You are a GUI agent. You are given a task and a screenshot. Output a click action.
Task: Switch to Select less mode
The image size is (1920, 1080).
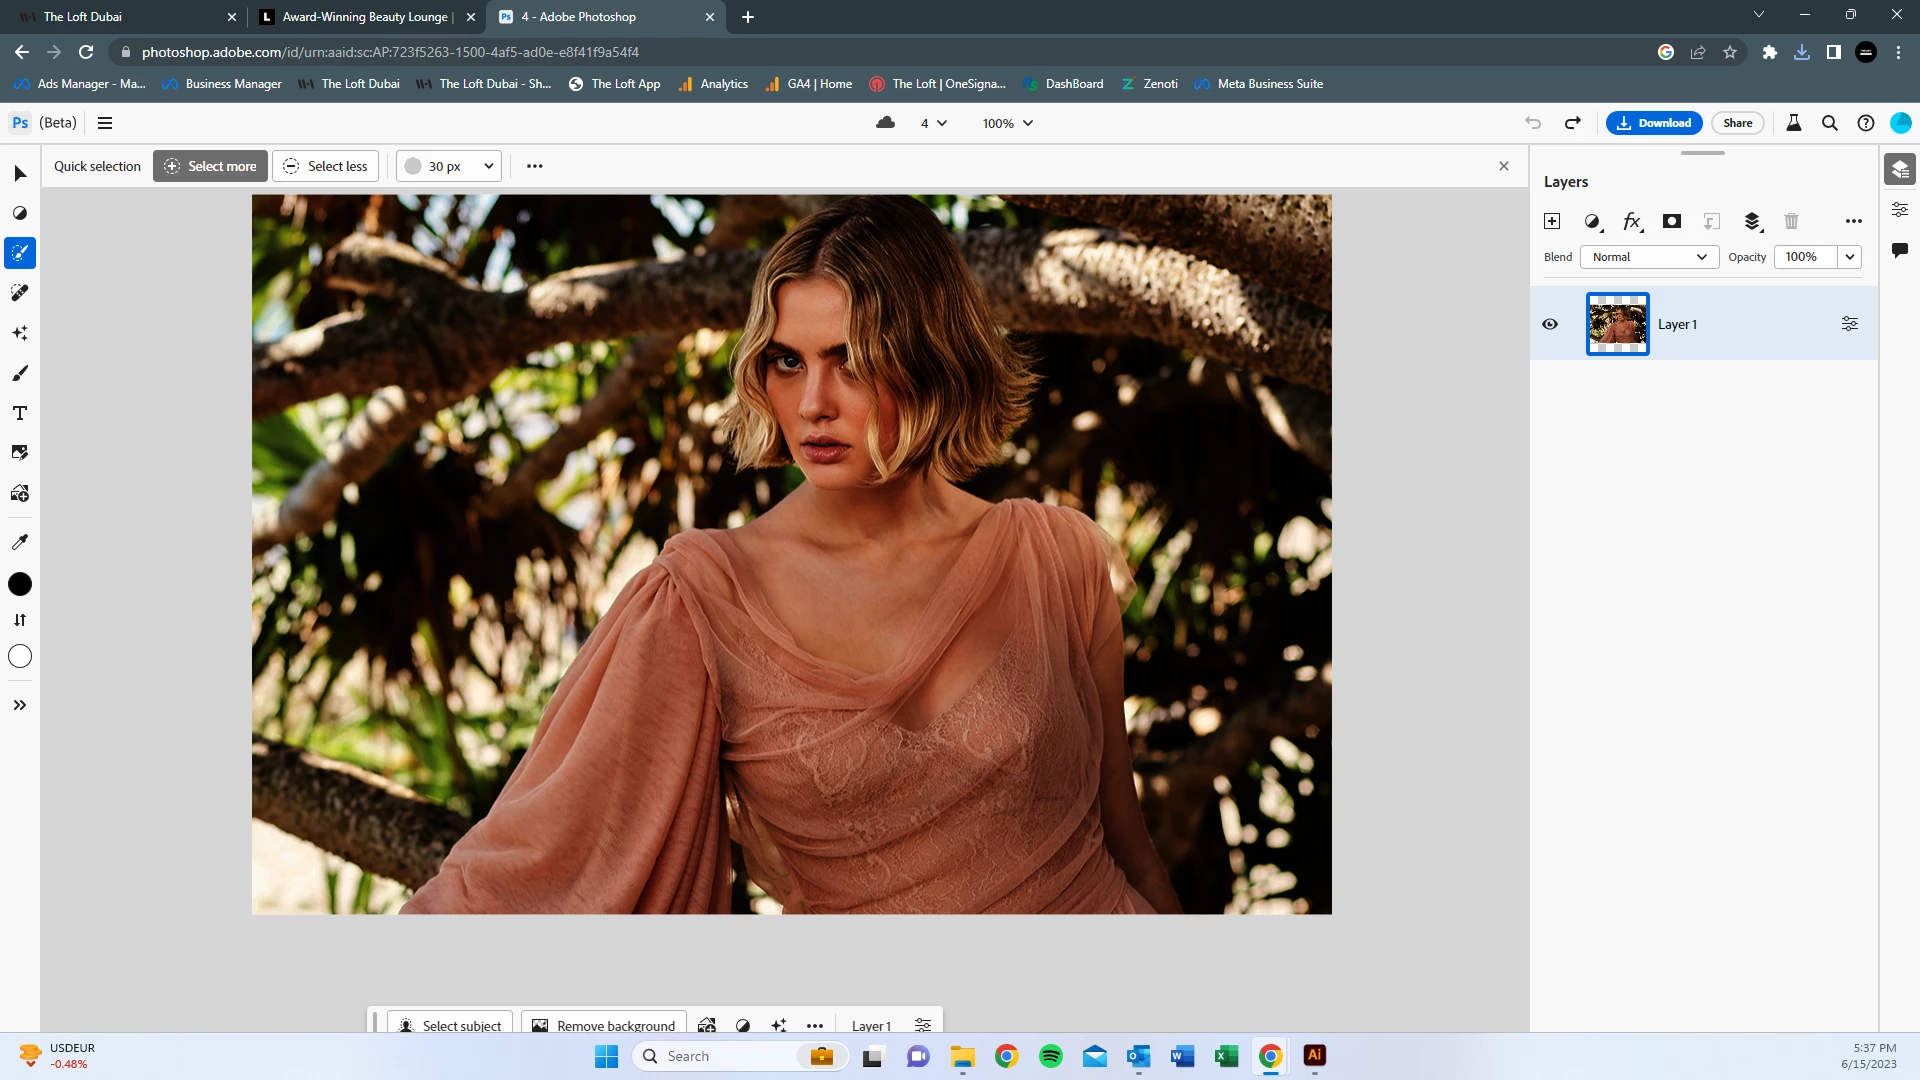(326, 166)
